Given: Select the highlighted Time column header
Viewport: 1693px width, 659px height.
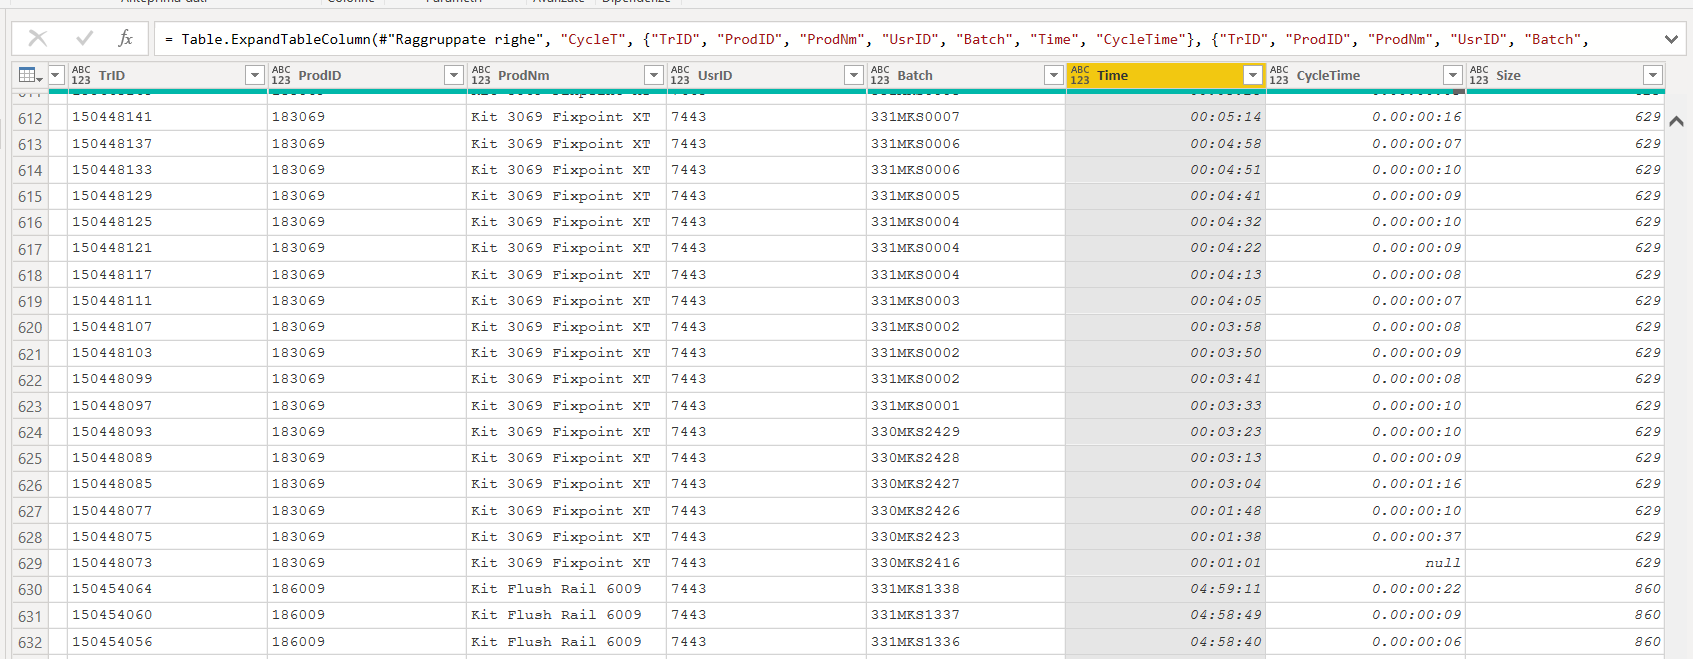Looking at the screenshot, I should 1166,75.
